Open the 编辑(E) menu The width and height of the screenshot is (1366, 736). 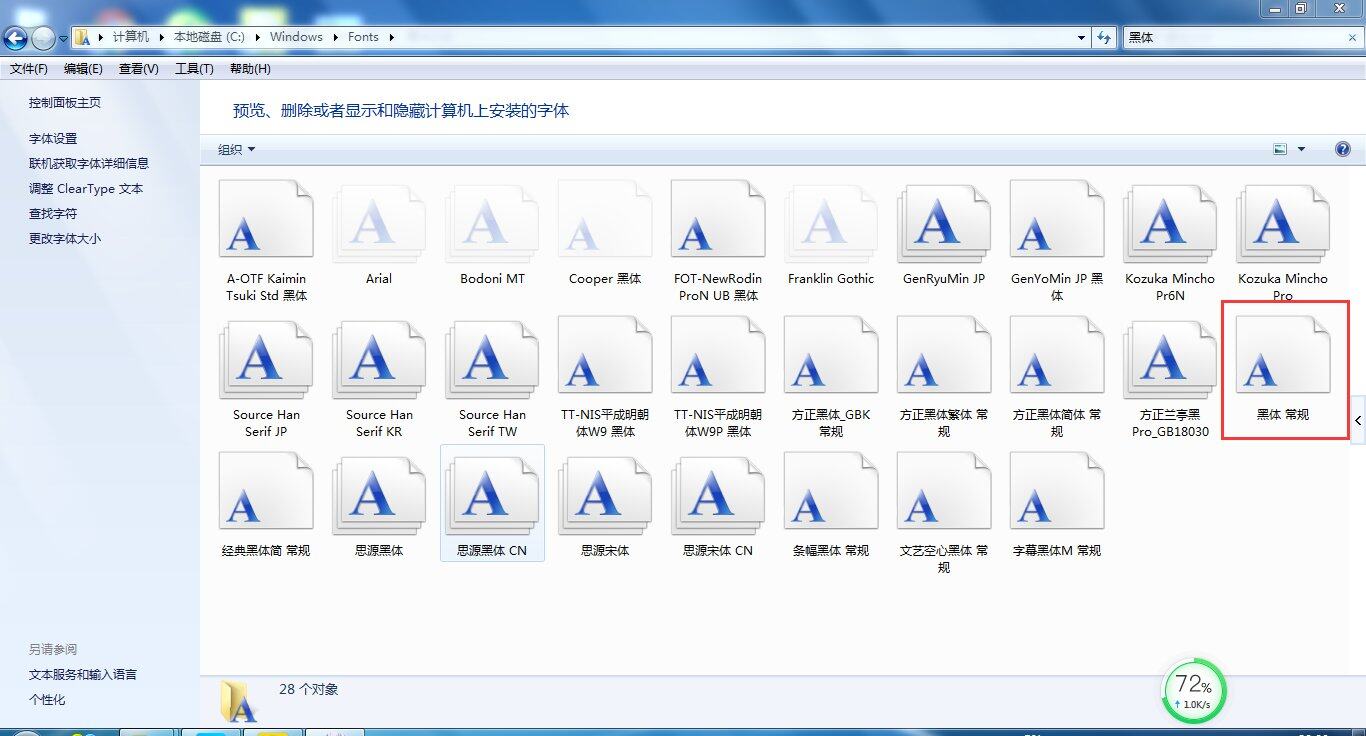click(x=83, y=69)
